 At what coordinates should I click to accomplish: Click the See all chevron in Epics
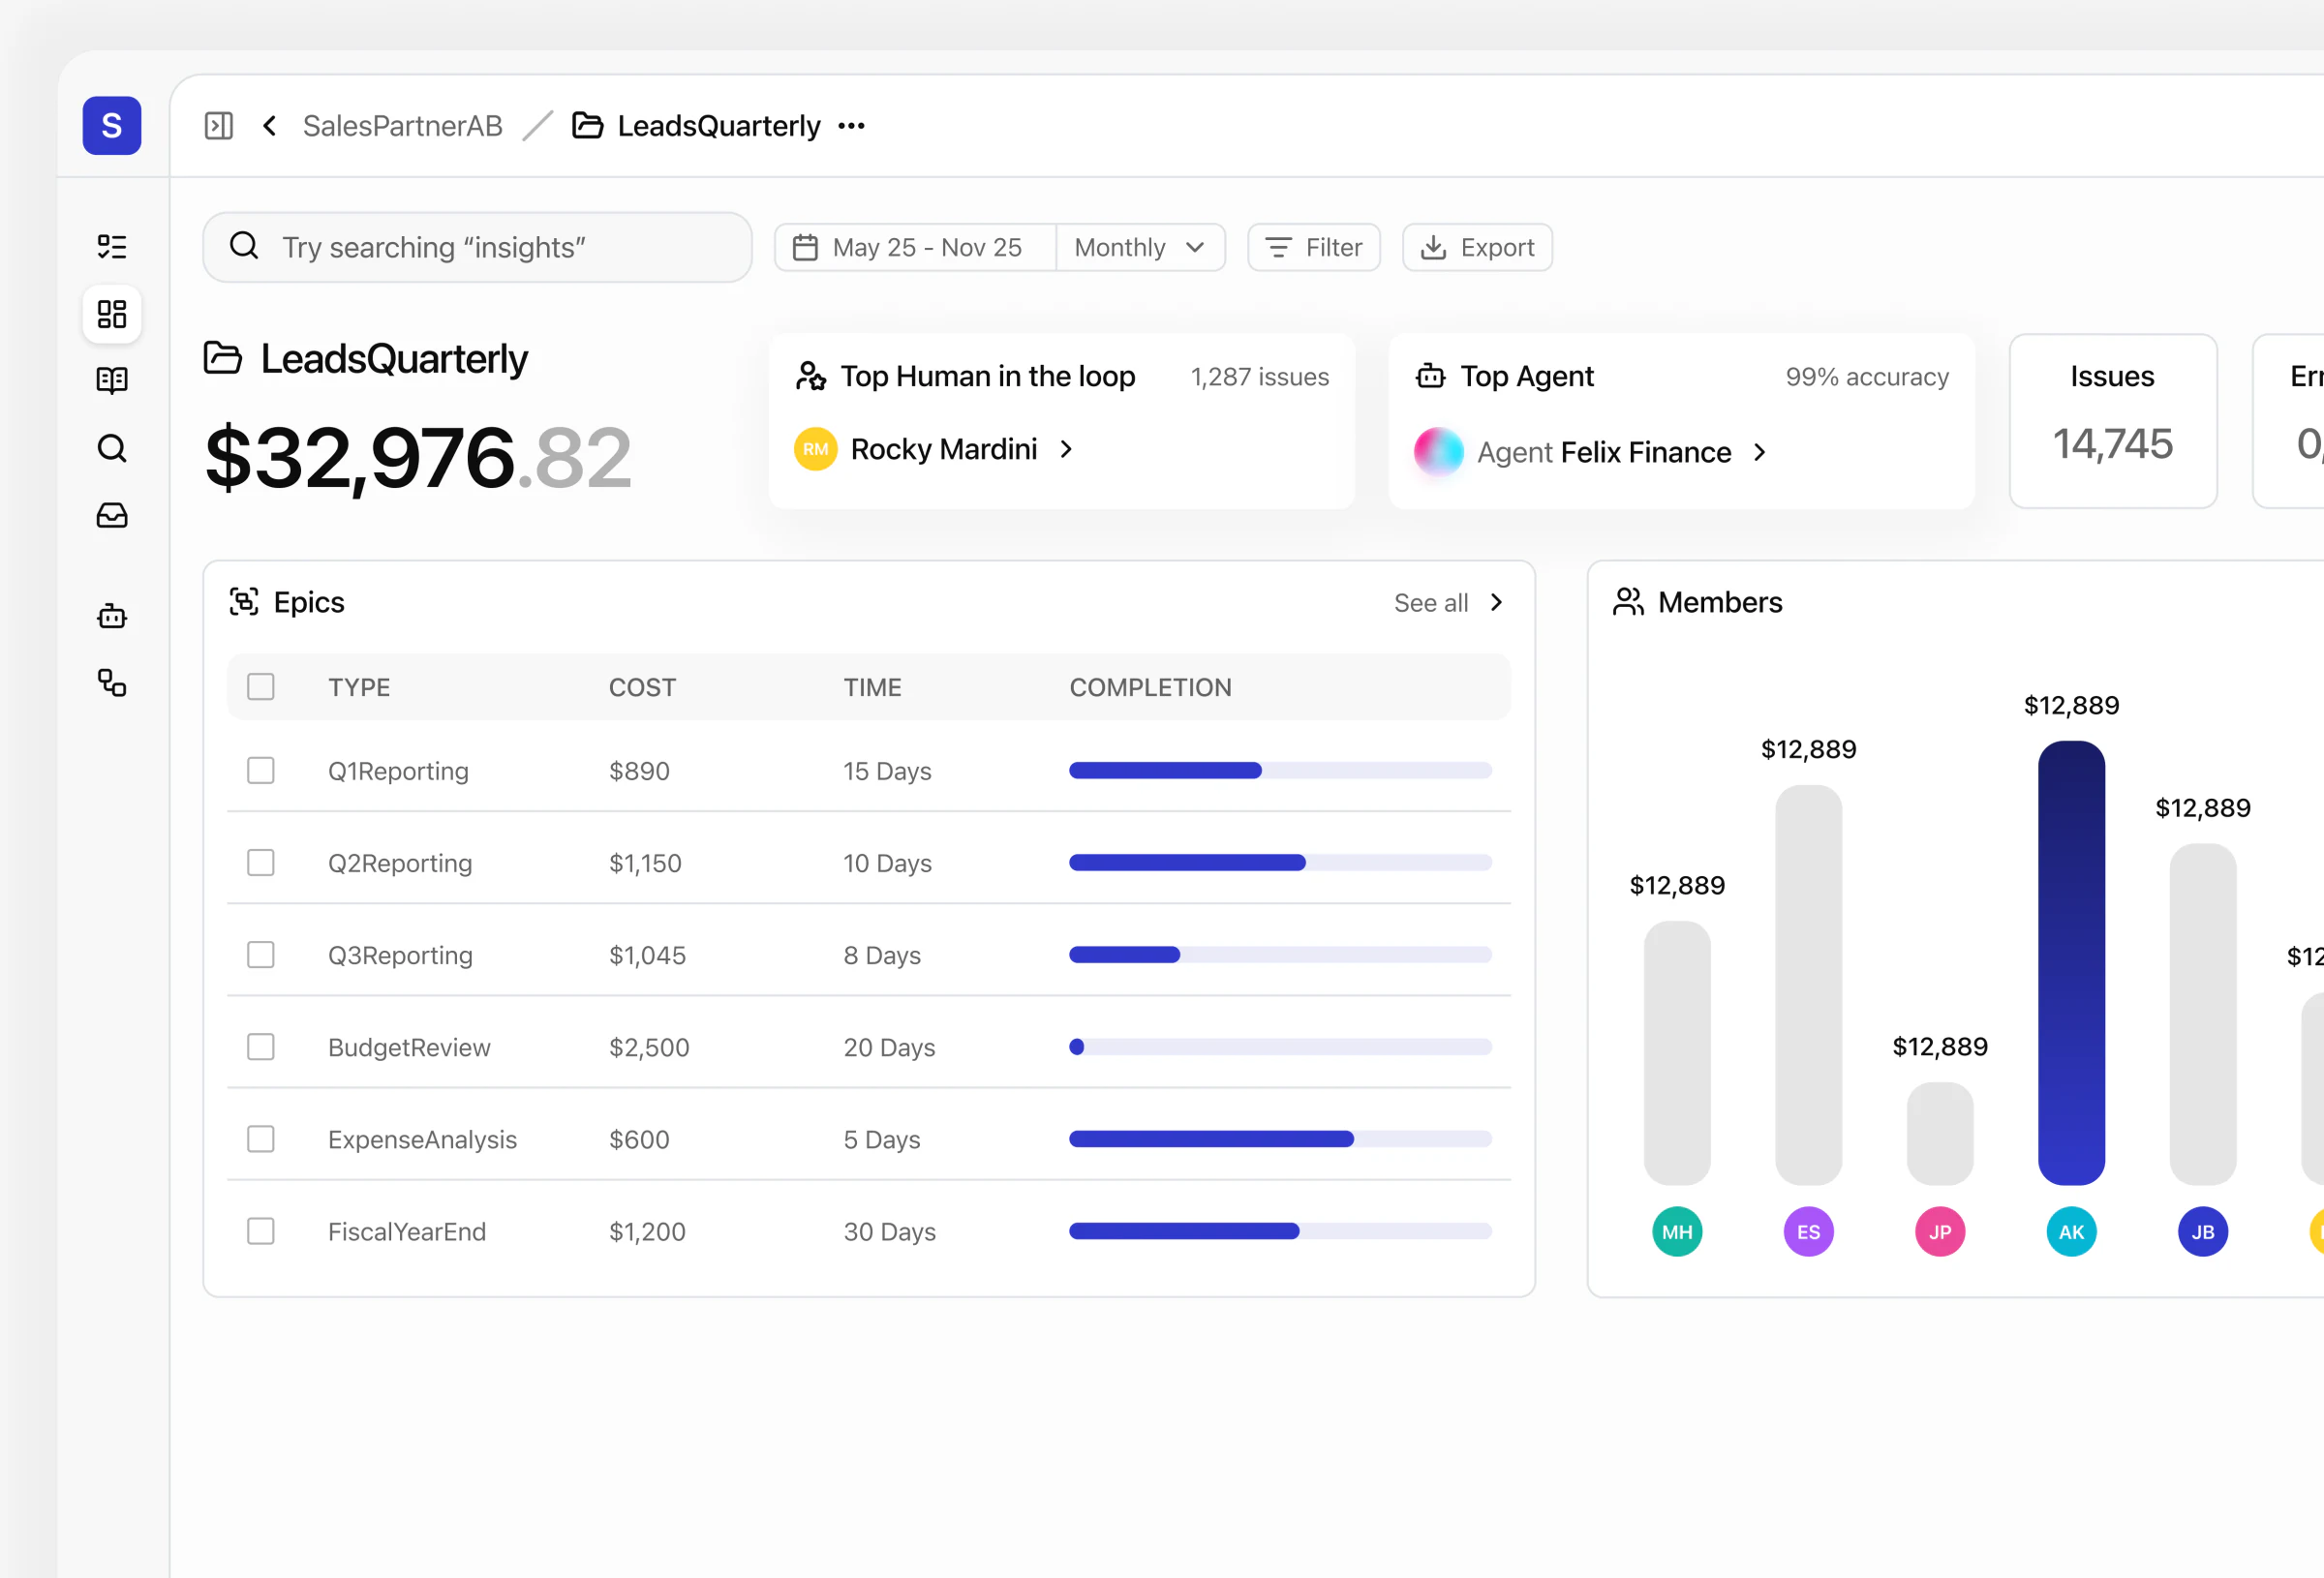click(x=1496, y=602)
